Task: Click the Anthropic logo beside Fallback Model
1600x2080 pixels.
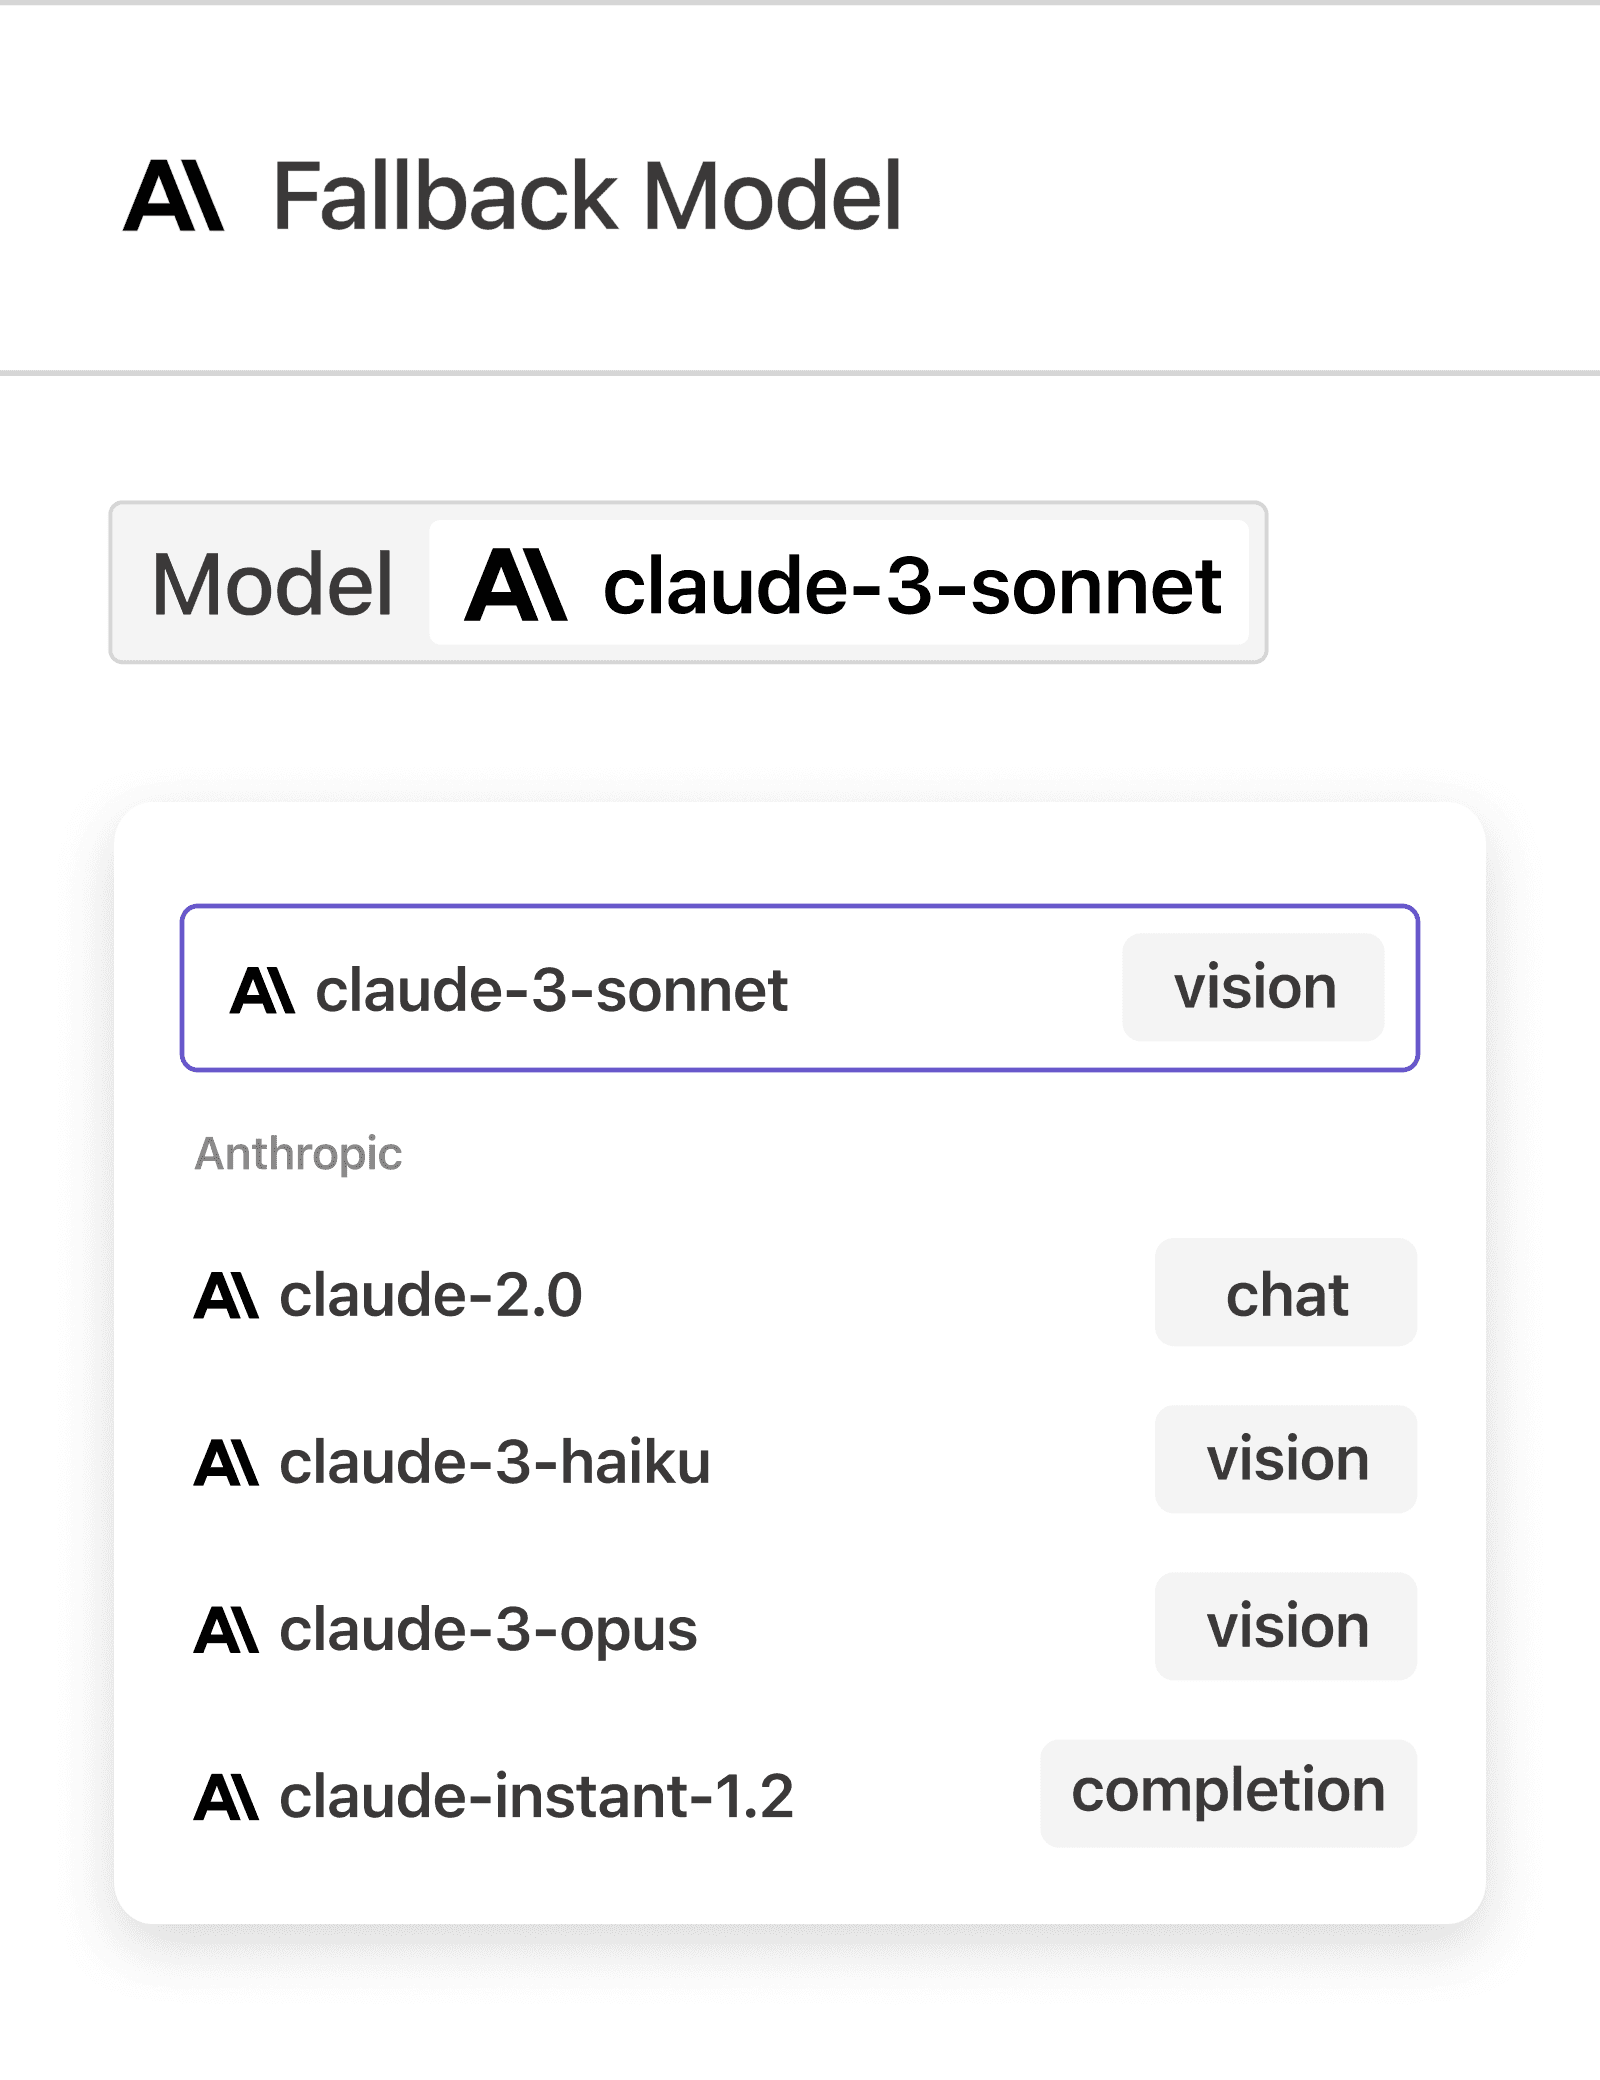Action: [173, 196]
